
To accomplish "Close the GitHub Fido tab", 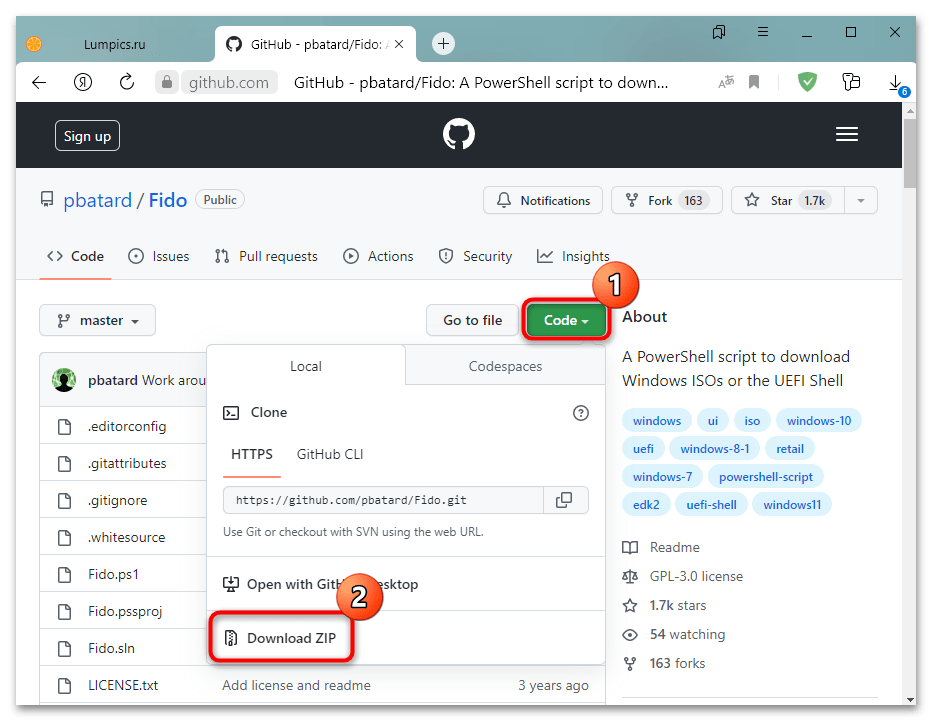I will click(399, 44).
